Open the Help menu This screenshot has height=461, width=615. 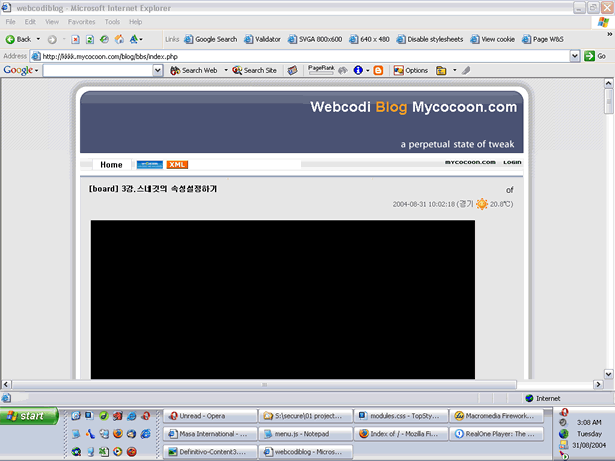coord(136,22)
